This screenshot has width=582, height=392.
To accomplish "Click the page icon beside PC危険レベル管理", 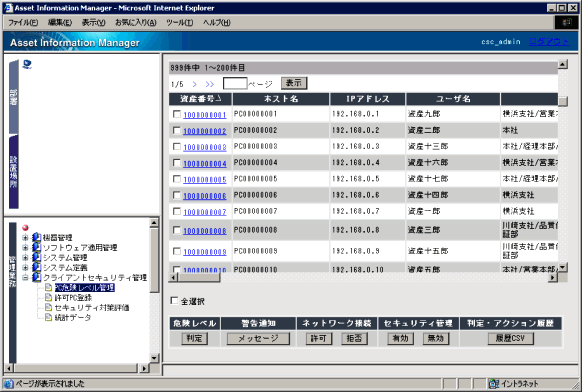I will [x=48, y=287].
